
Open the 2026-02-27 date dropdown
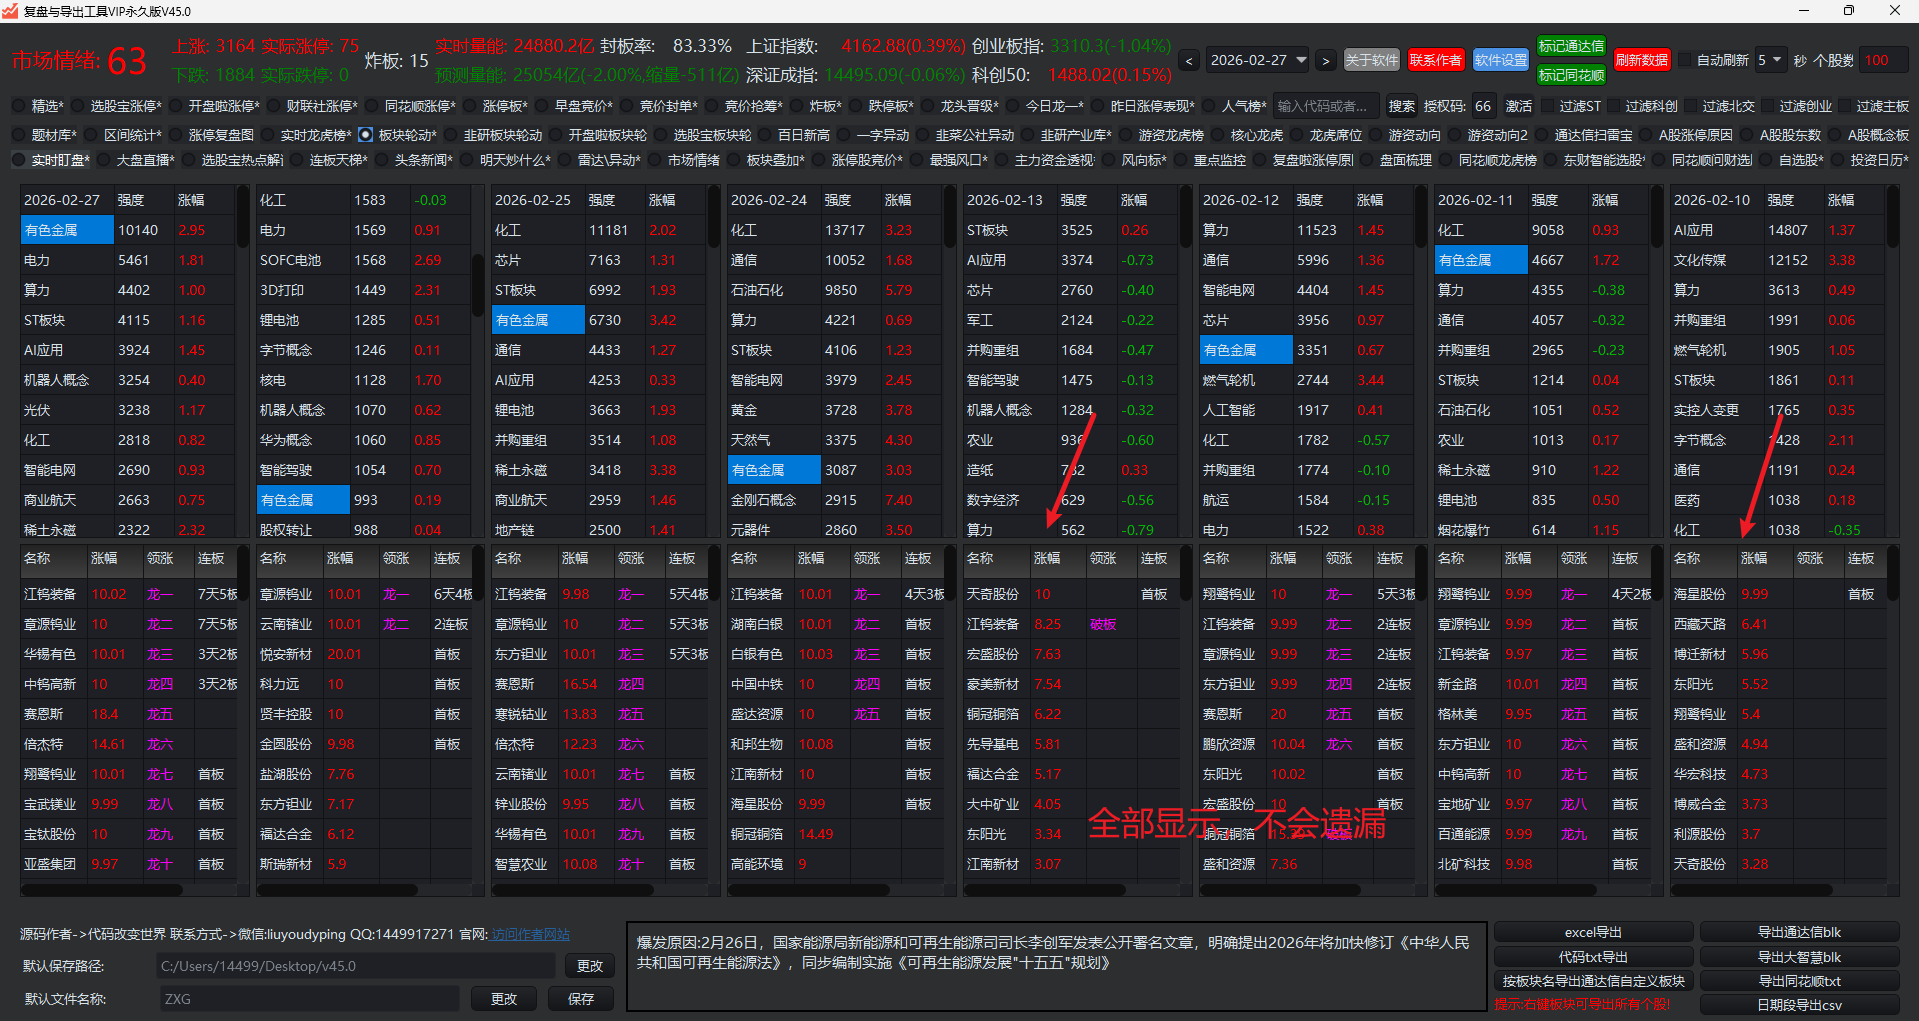click(x=1301, y=60)
